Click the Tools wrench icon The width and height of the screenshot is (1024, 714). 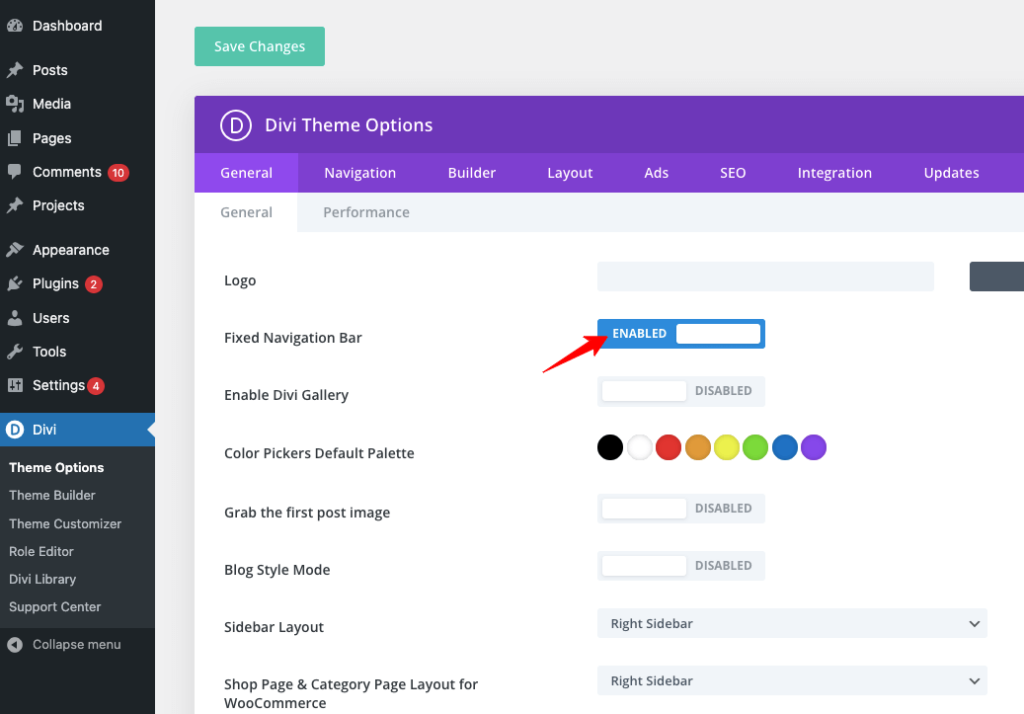point(15,351)
